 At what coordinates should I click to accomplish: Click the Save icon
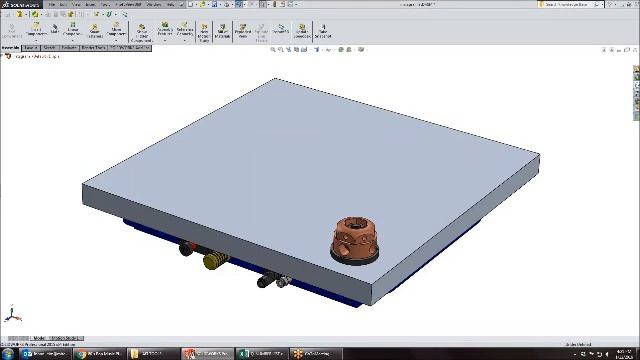coord(214,4)
